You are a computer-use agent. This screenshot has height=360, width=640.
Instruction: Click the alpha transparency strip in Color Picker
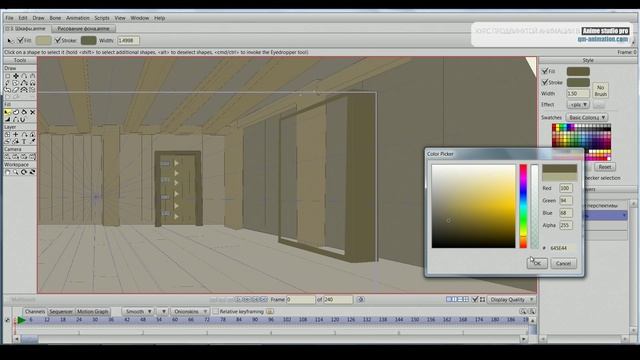point(534,206)
